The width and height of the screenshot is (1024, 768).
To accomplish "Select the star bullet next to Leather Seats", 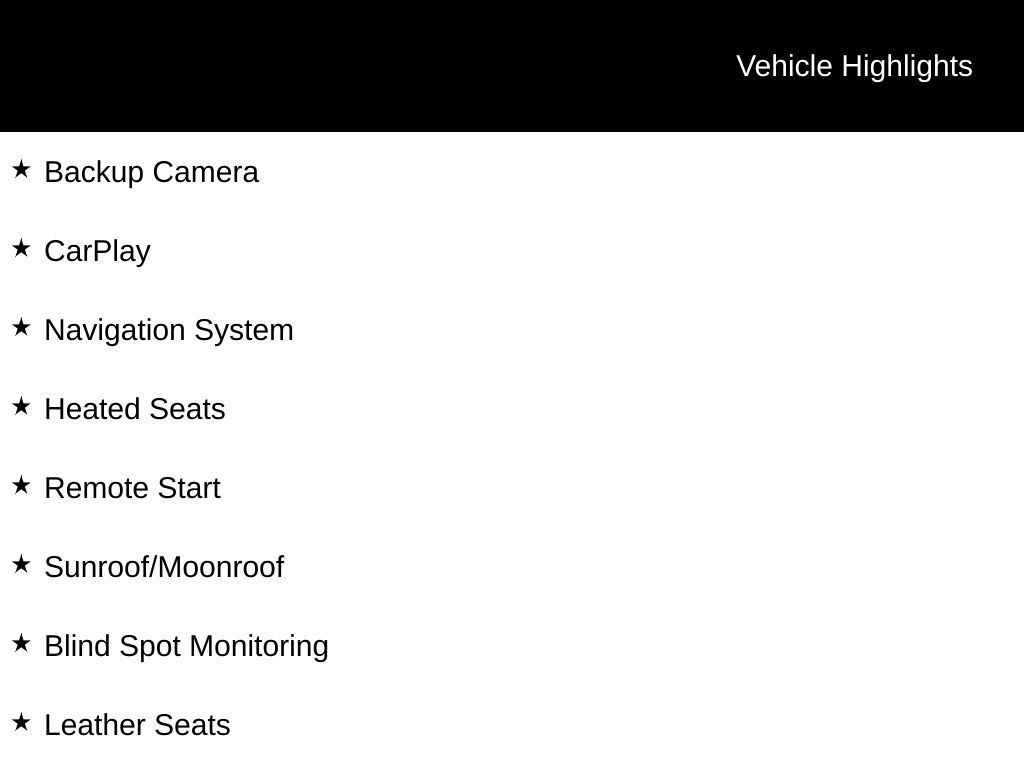I will 21,722.
